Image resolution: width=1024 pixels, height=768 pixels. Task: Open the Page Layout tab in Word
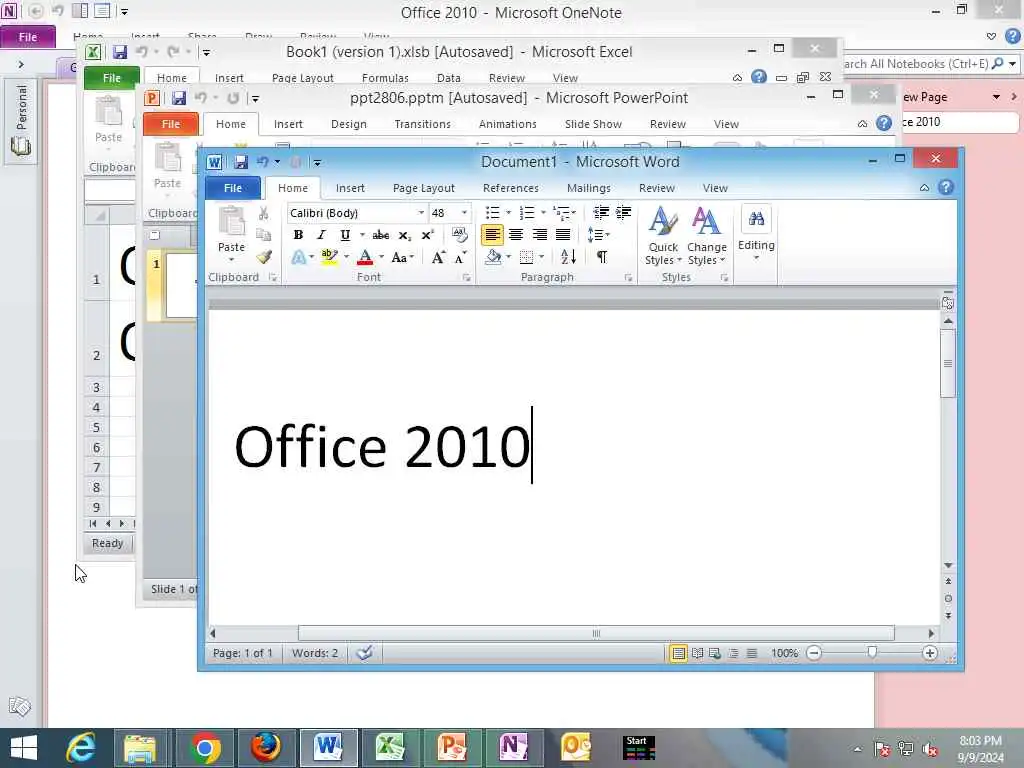(424, 188)
